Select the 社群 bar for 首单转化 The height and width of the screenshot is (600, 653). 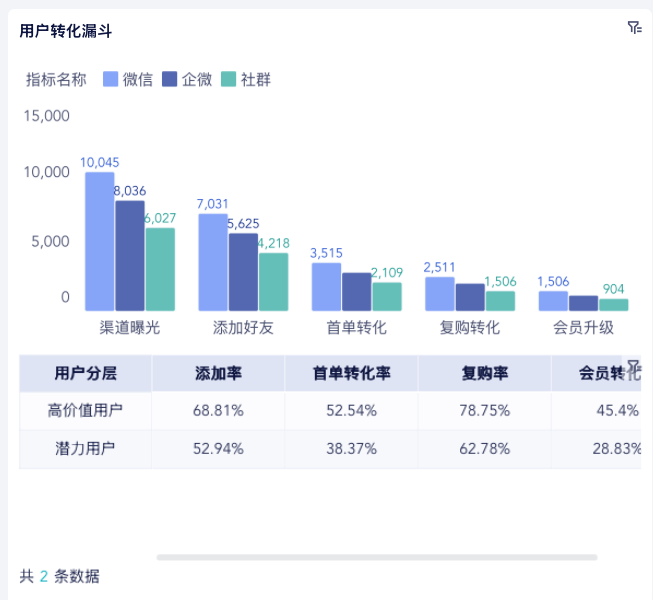[x=387, y=296]
